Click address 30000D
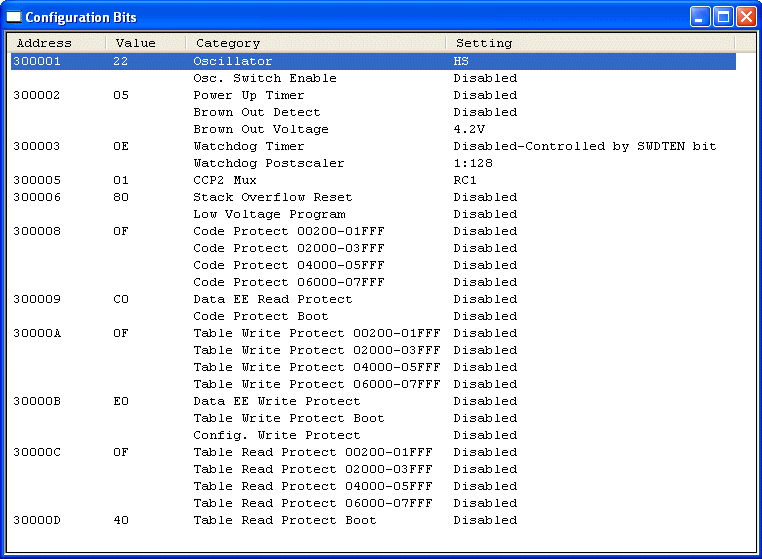762x559 pixels. click(x=37, y=521)
